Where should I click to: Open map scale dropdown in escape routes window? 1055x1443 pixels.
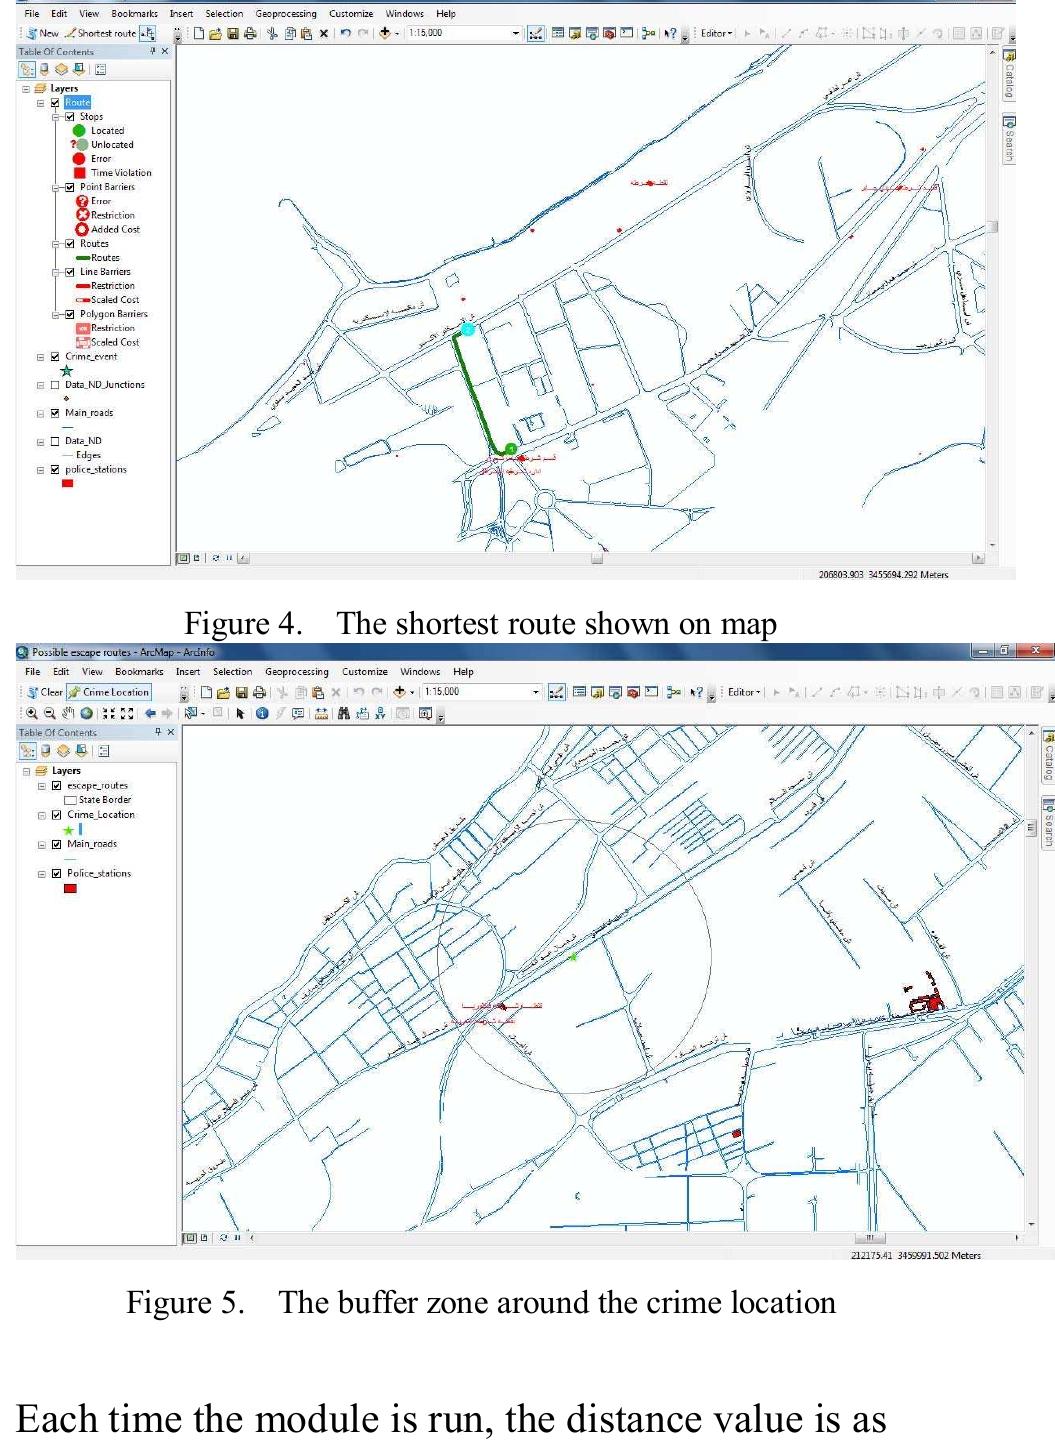tap(535, 692)
